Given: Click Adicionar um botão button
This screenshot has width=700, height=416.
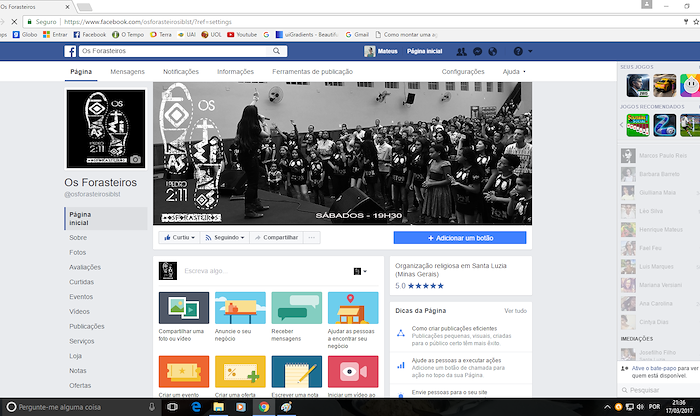Looking at the screenshot, I should (x=460, y=238).
